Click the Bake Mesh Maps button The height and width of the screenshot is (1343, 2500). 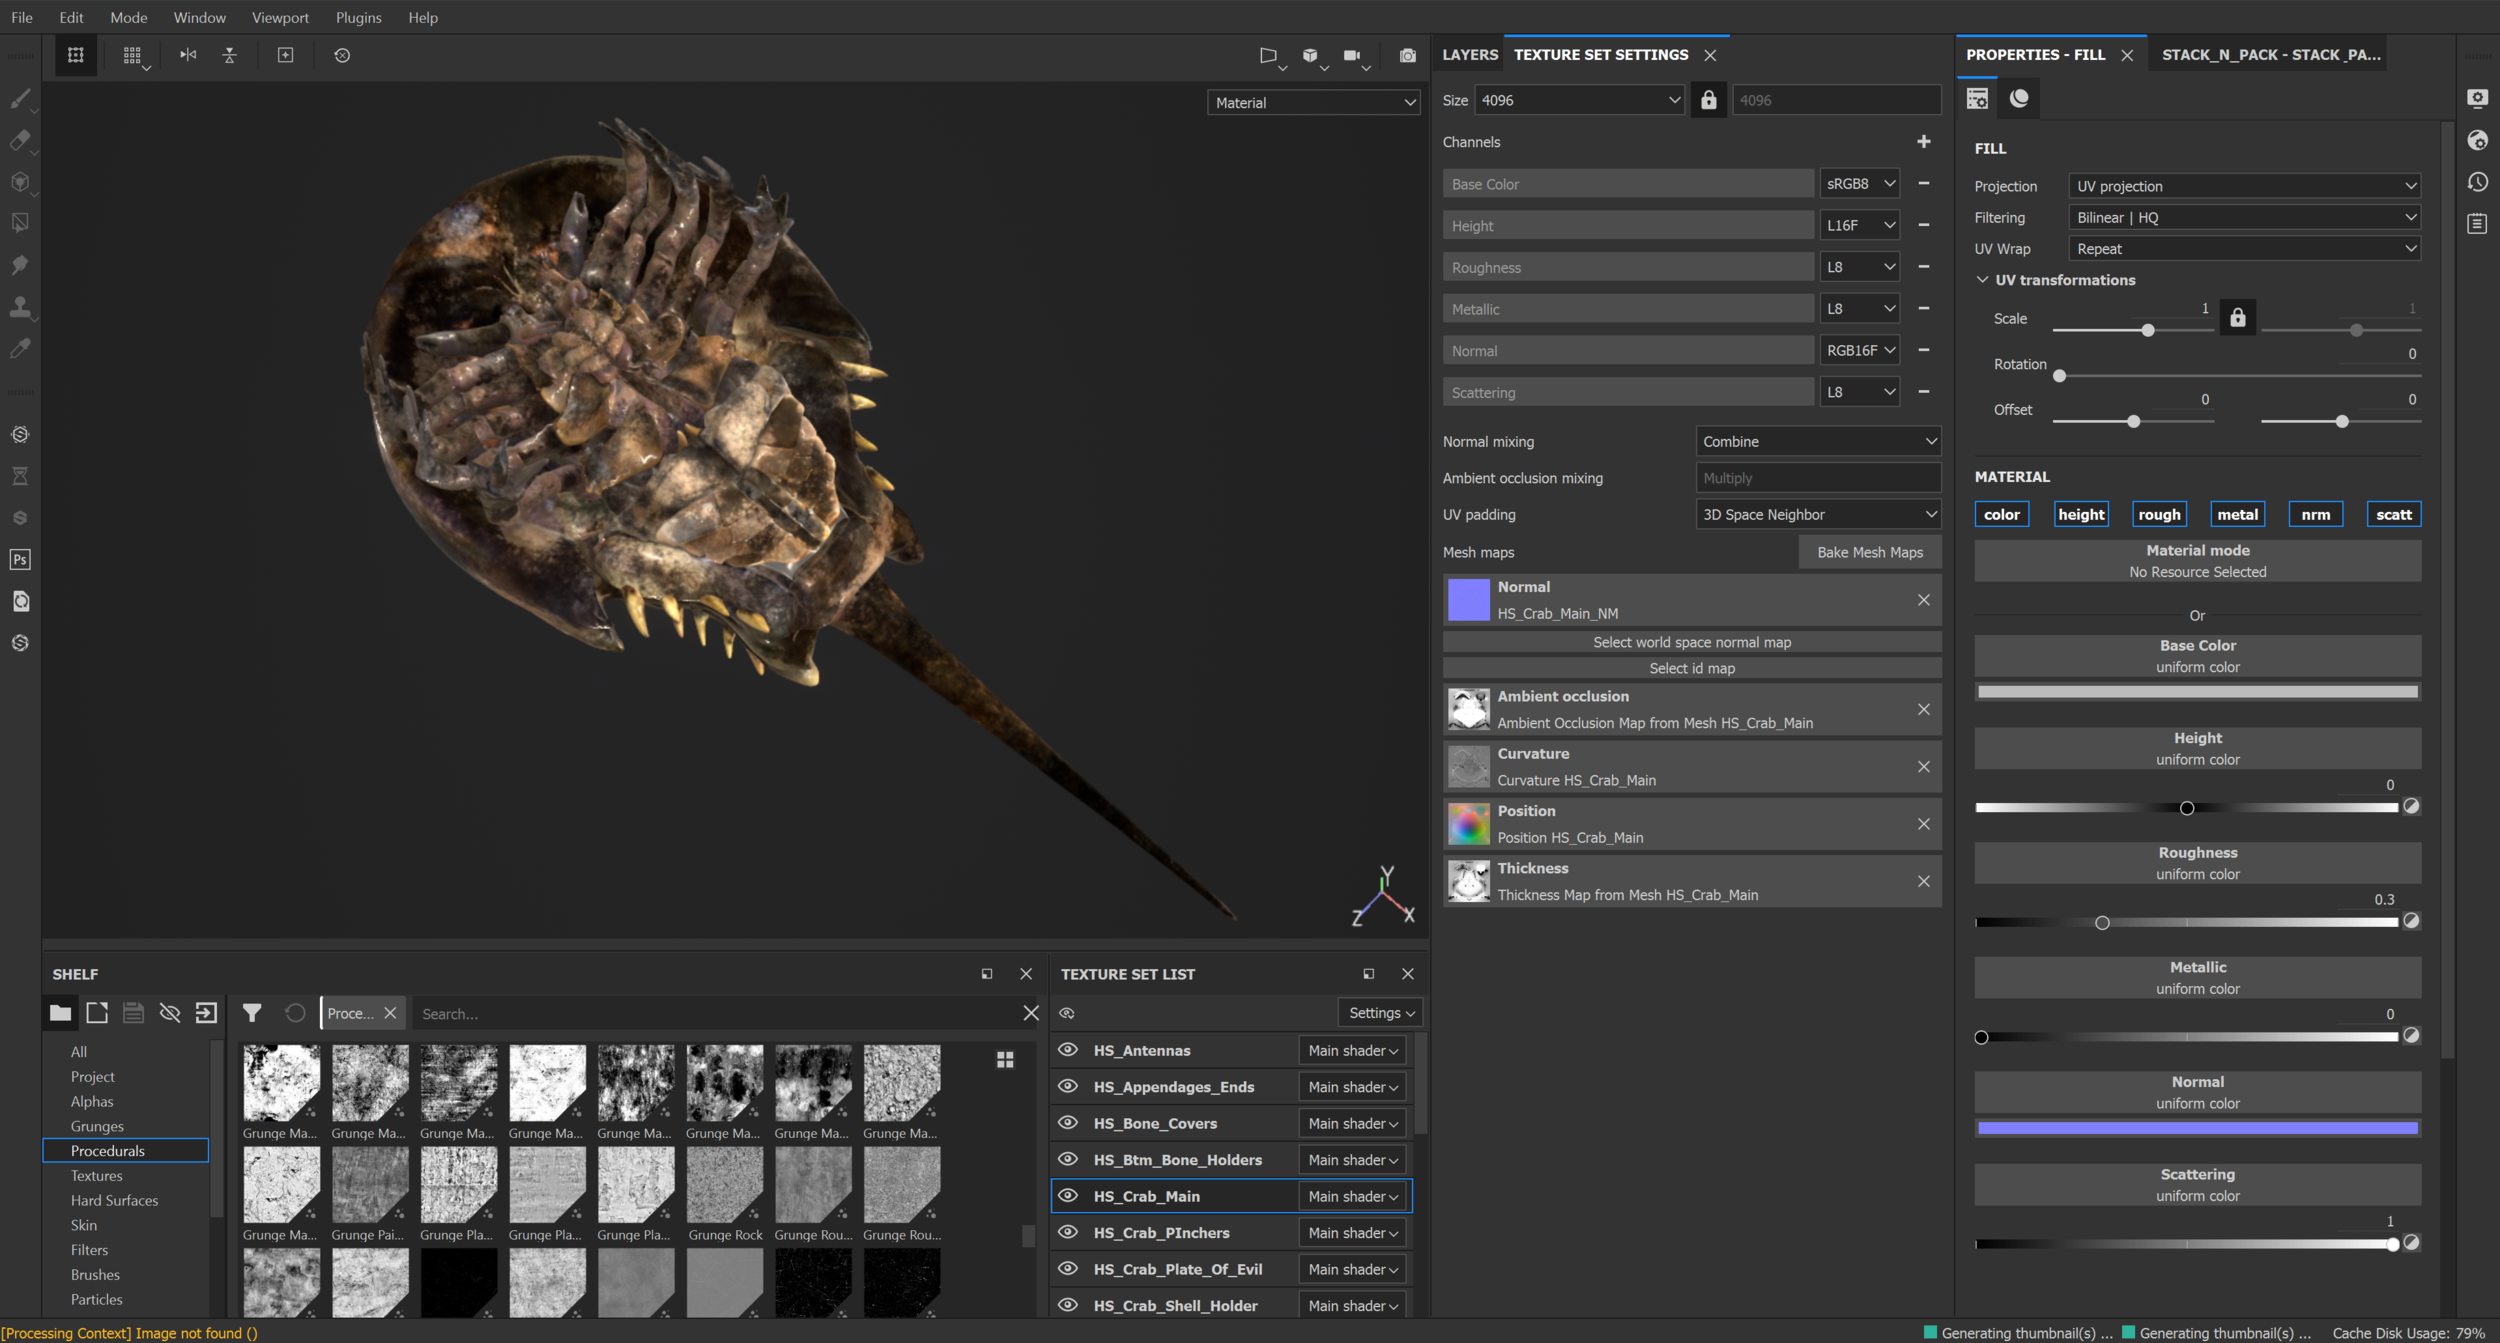[1869, 552]
